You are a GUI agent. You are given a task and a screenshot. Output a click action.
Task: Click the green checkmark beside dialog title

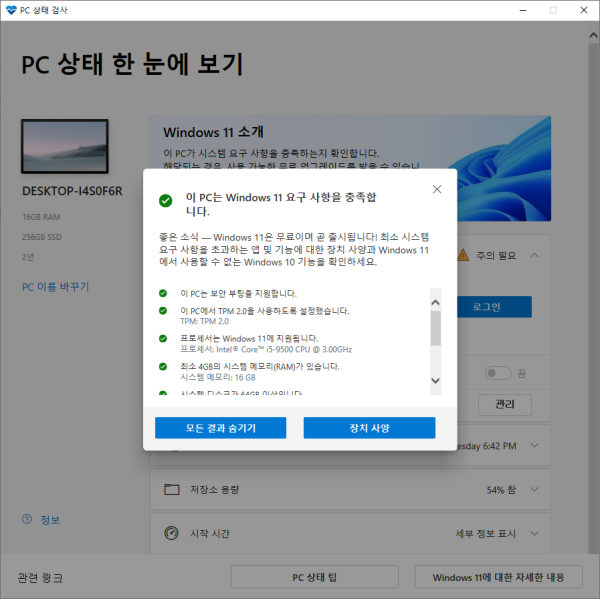[165, 201]
